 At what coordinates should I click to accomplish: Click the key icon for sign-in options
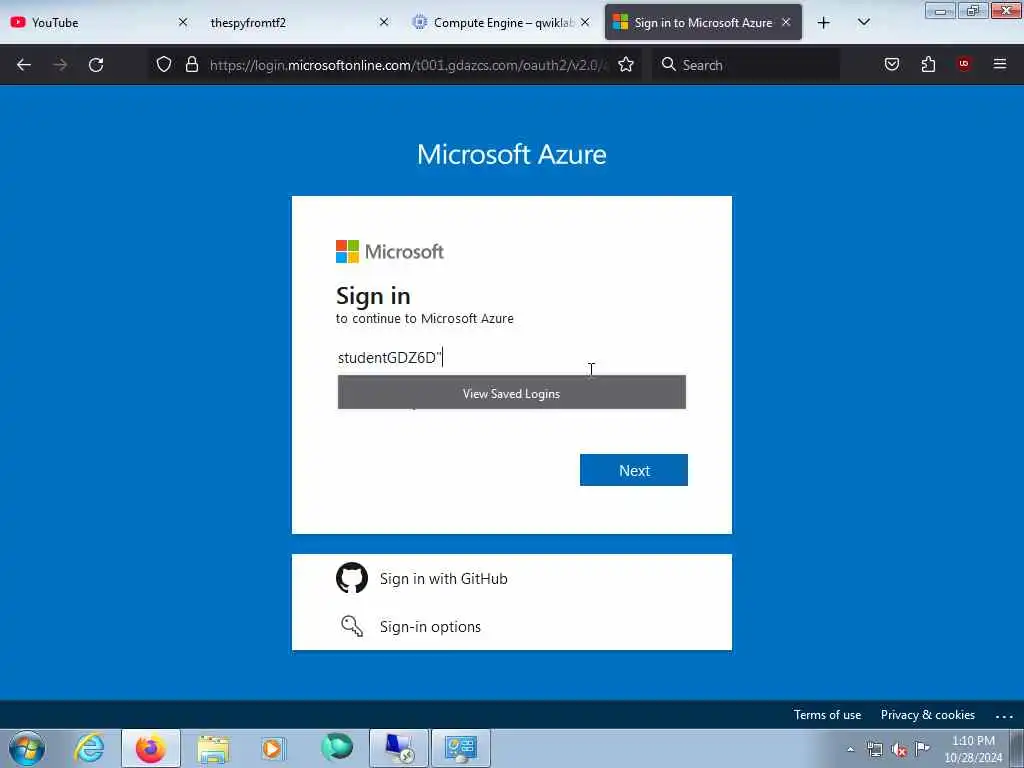(x=352, y=626)
